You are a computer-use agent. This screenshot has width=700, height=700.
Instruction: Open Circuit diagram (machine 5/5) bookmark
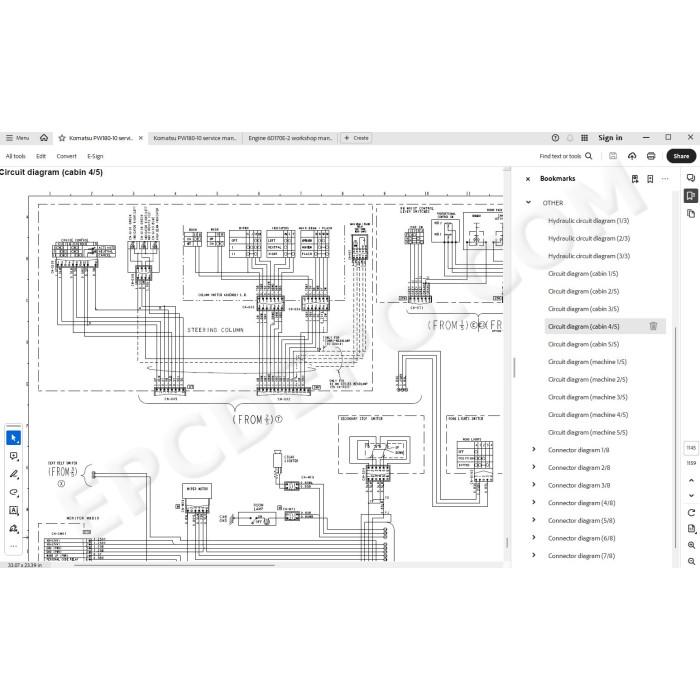click(x=588, y=432)
